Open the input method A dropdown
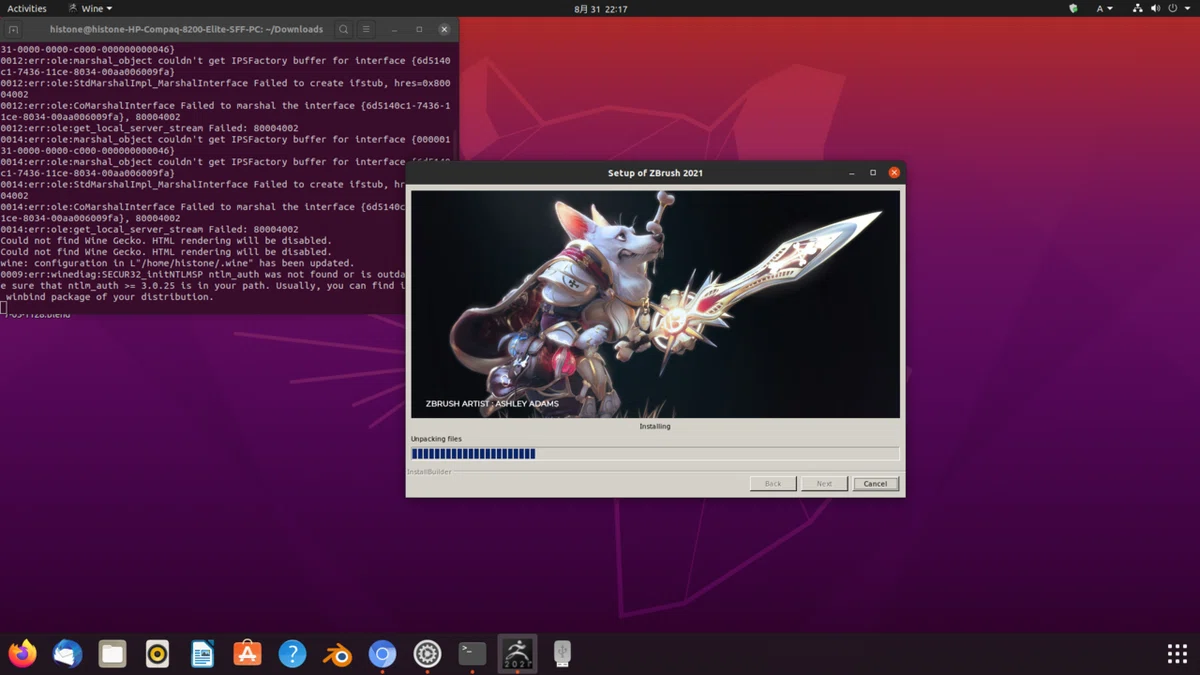This screenshot has width=1200, height=675. [x=1104, y=8]
